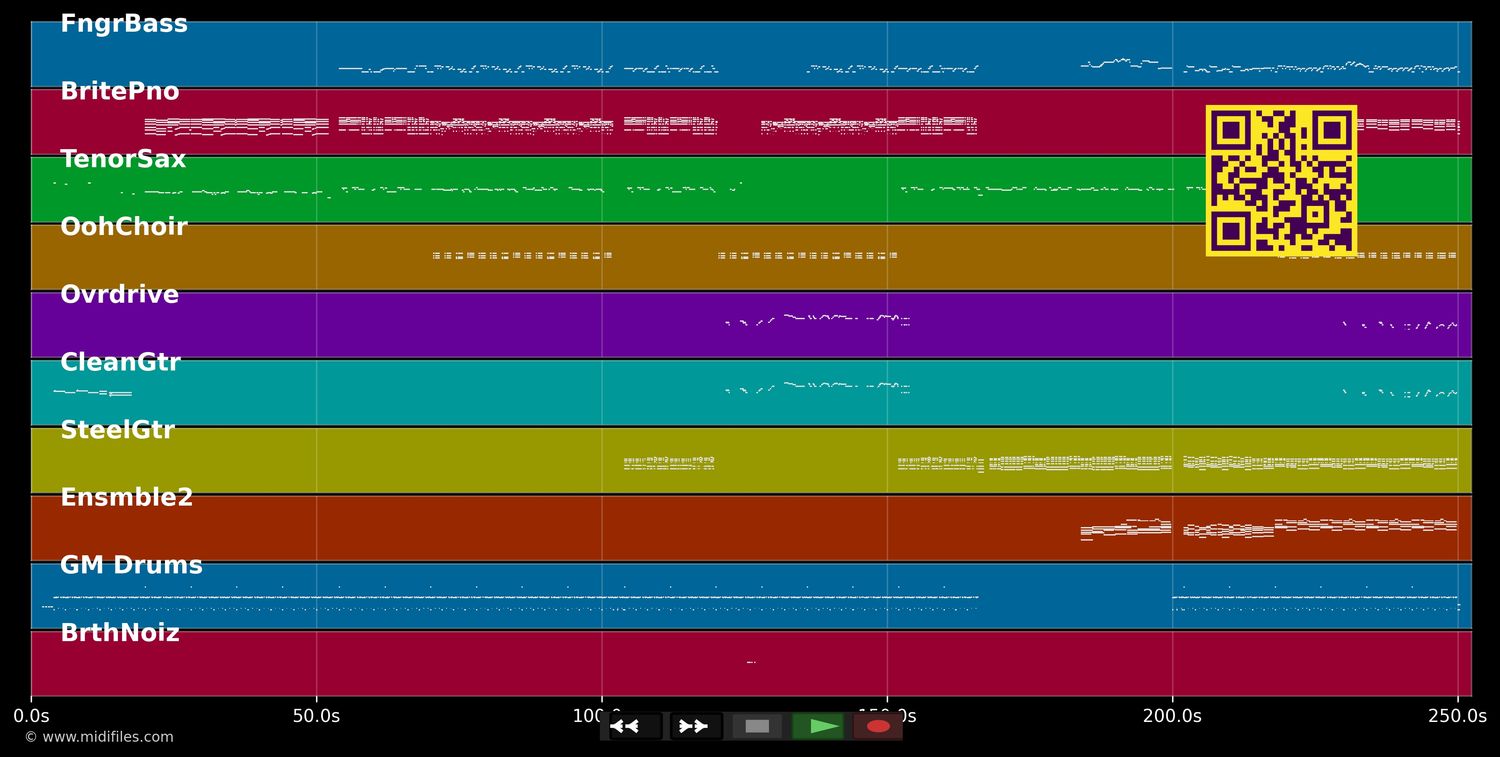1500x757 pixels.
Task: Select the BritePno piano track
Action: (x=120, y=91)
